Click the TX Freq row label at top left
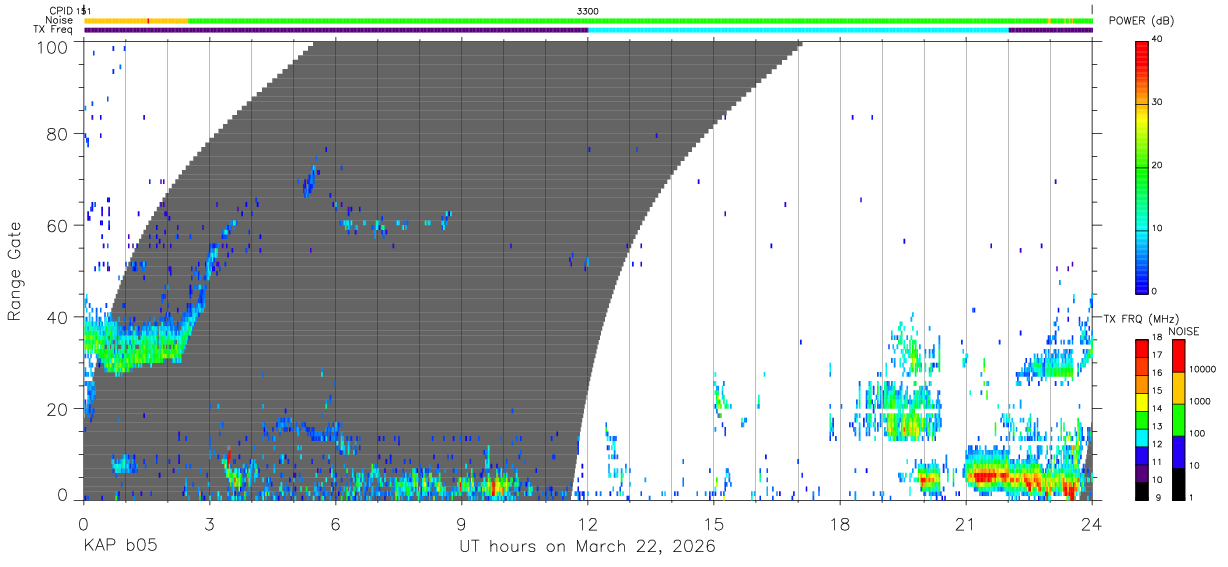This screenshot has width=1228, height=567. coord(53,30)
